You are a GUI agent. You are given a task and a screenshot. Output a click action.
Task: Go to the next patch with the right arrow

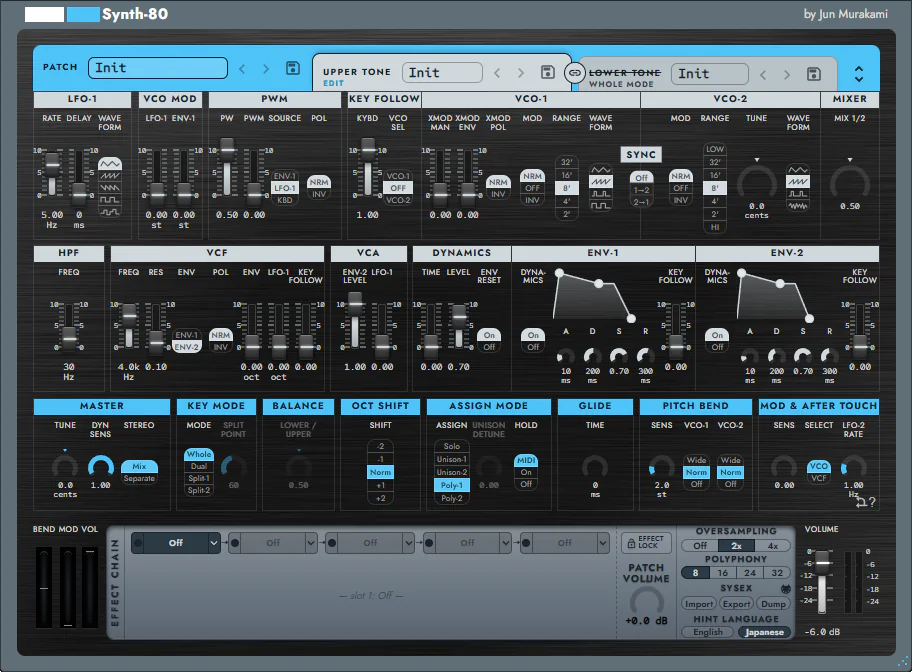tap(266, 69)
